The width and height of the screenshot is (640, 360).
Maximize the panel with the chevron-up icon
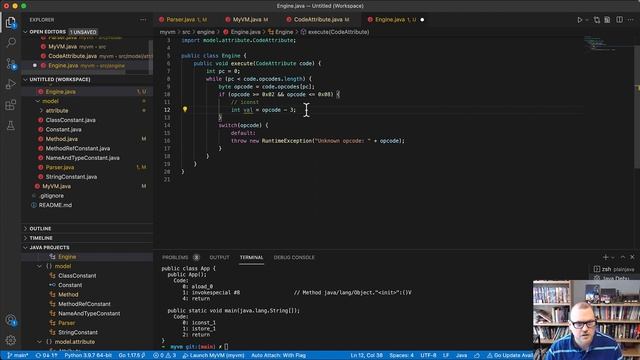[622, 257]
